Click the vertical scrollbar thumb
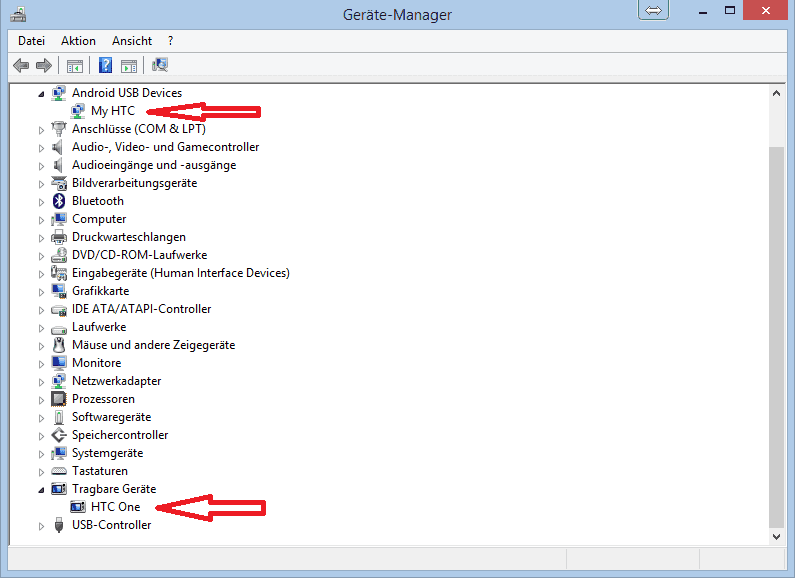This screenshot has height=578, width=795. coord(776,337)
